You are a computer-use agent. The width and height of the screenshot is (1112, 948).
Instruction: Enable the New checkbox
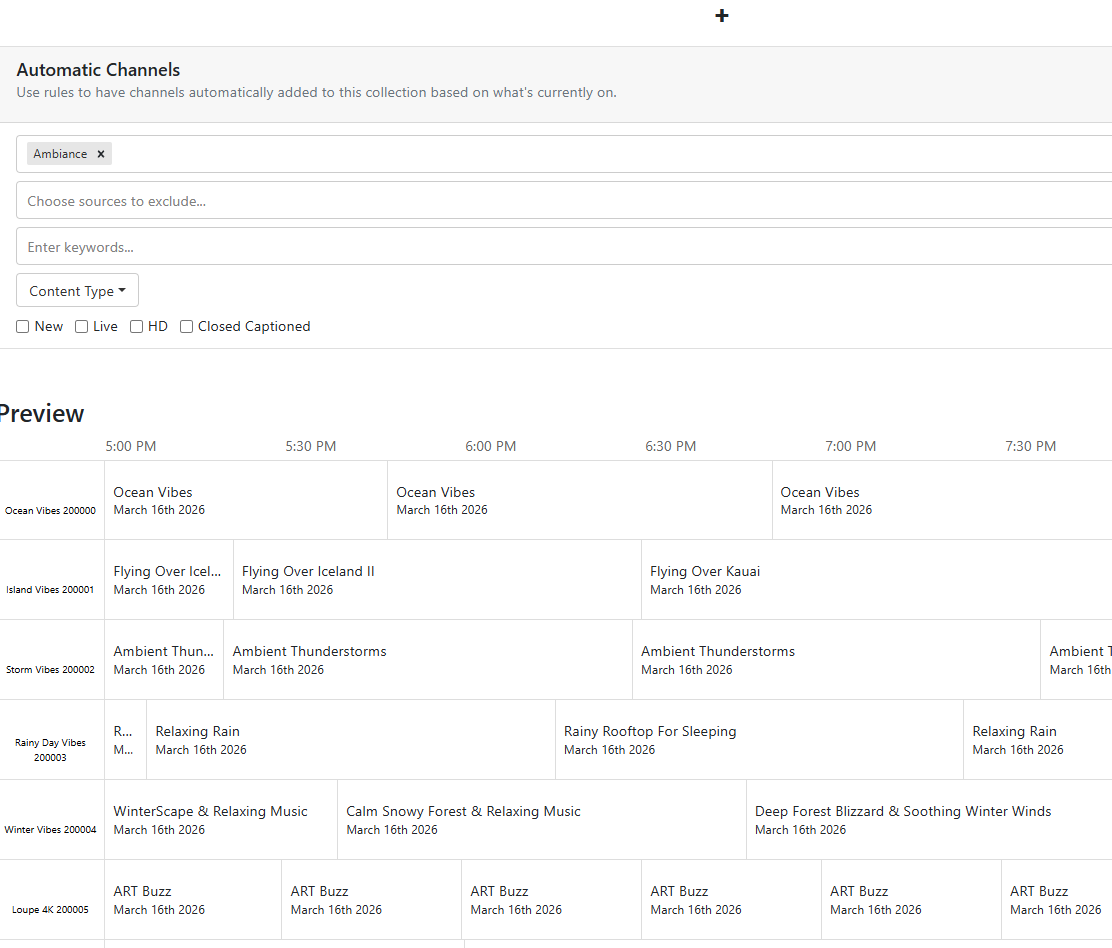[23, 327]
